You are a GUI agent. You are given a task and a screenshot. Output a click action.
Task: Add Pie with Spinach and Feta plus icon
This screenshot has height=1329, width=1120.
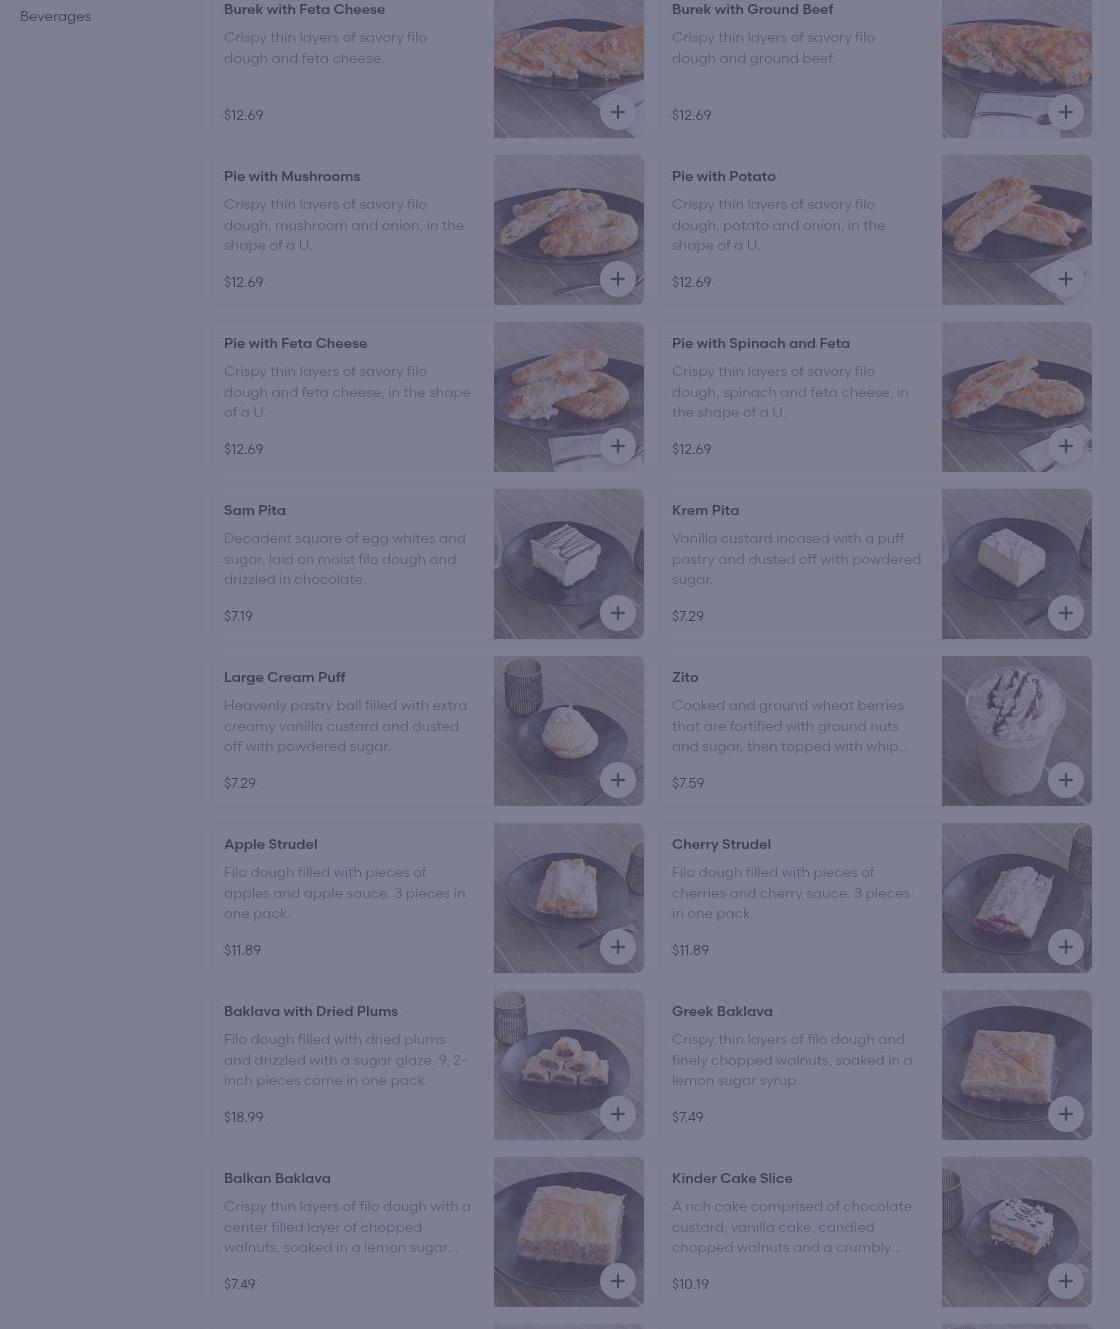pos(1066,446)
